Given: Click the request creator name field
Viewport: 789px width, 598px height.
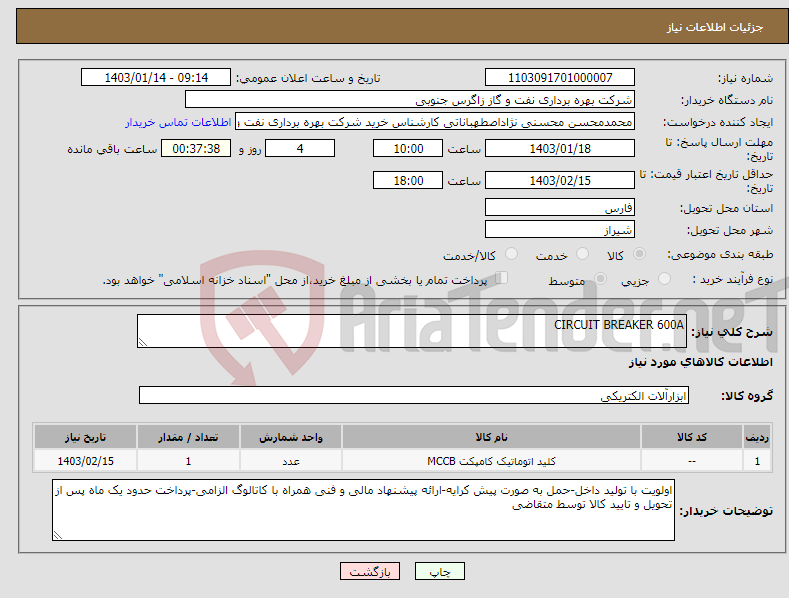Looking at the screenshot, I should coord(435,122).
